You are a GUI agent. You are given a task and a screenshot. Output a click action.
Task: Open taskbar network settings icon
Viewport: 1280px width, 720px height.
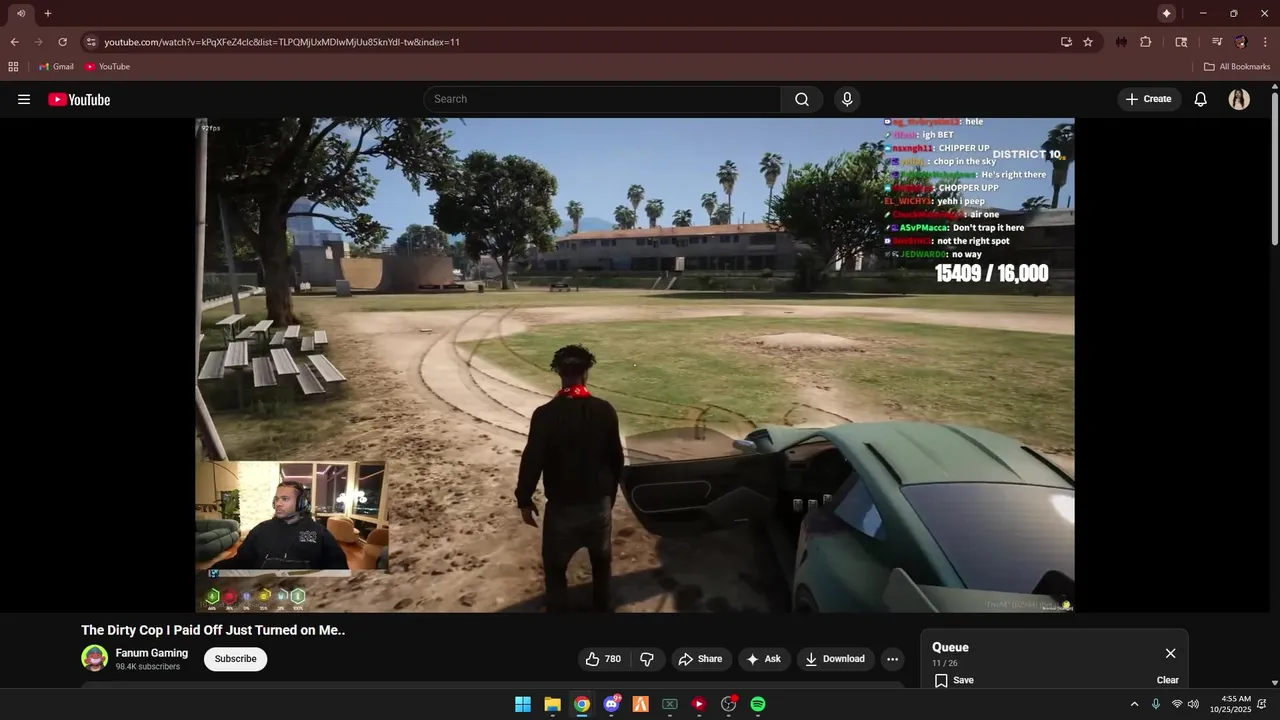(x=1176, y=704)
